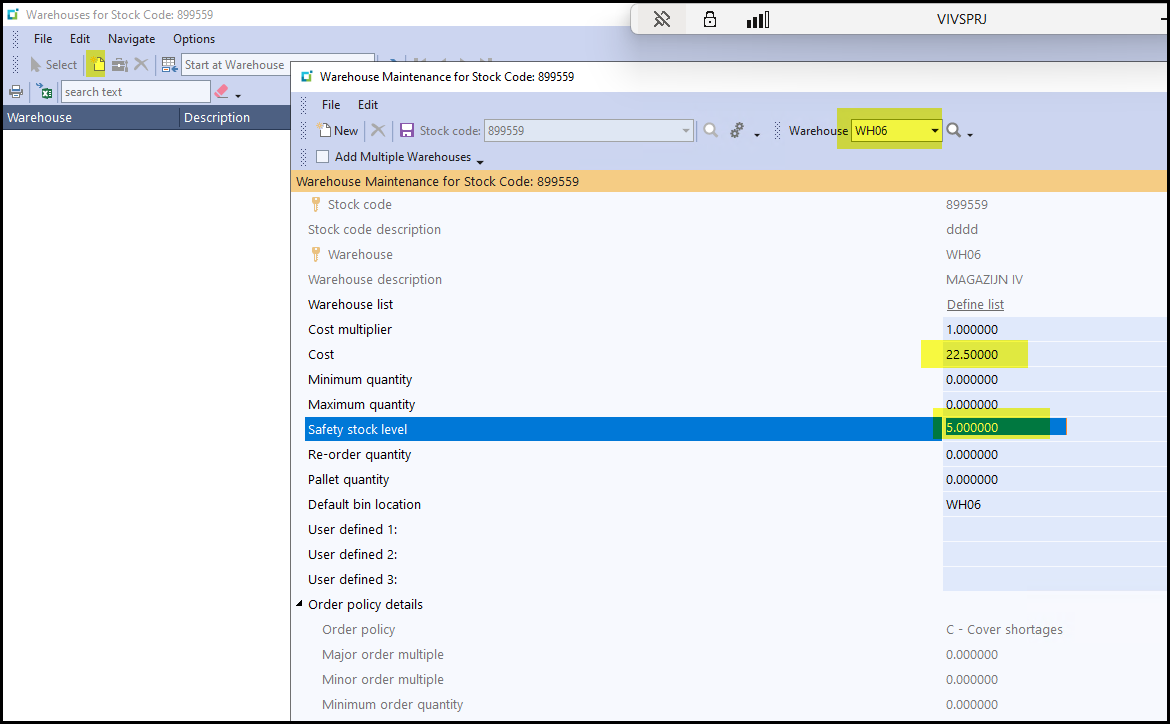Click the eraser clear-search icon
1170x724 pixels.
tap(222, 92)
